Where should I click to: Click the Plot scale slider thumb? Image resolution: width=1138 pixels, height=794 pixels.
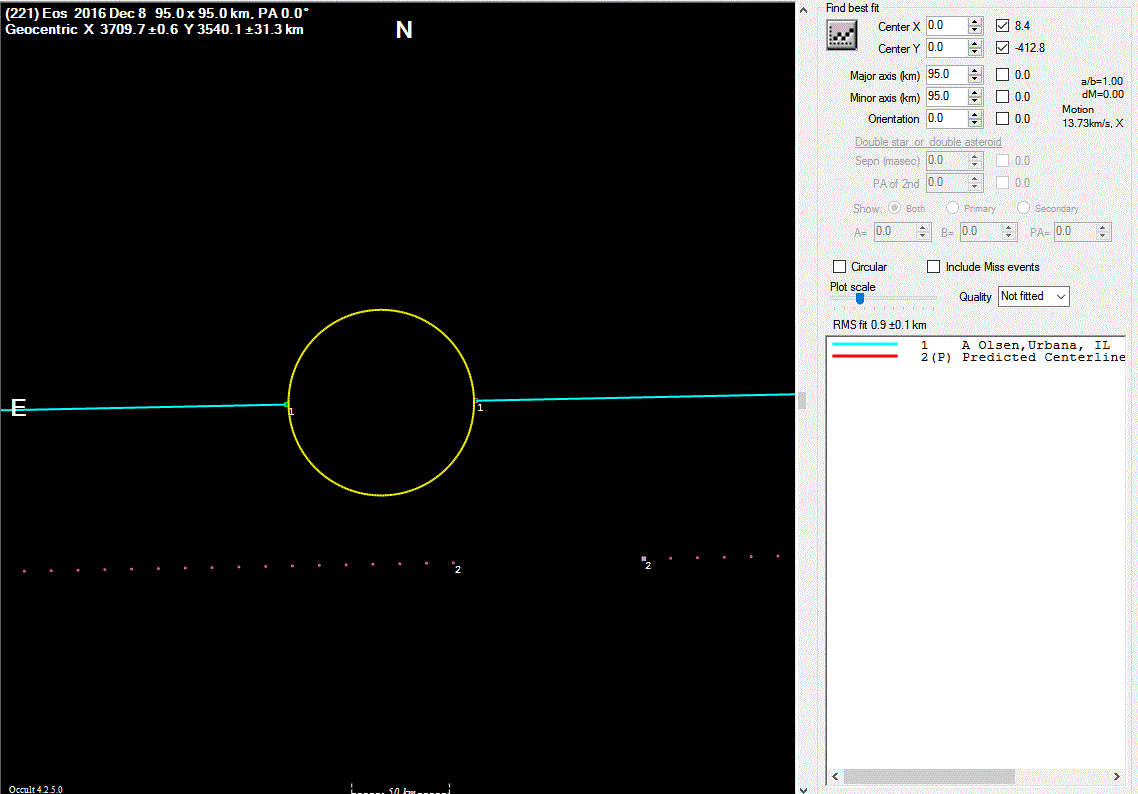click(x=860, y=298)
